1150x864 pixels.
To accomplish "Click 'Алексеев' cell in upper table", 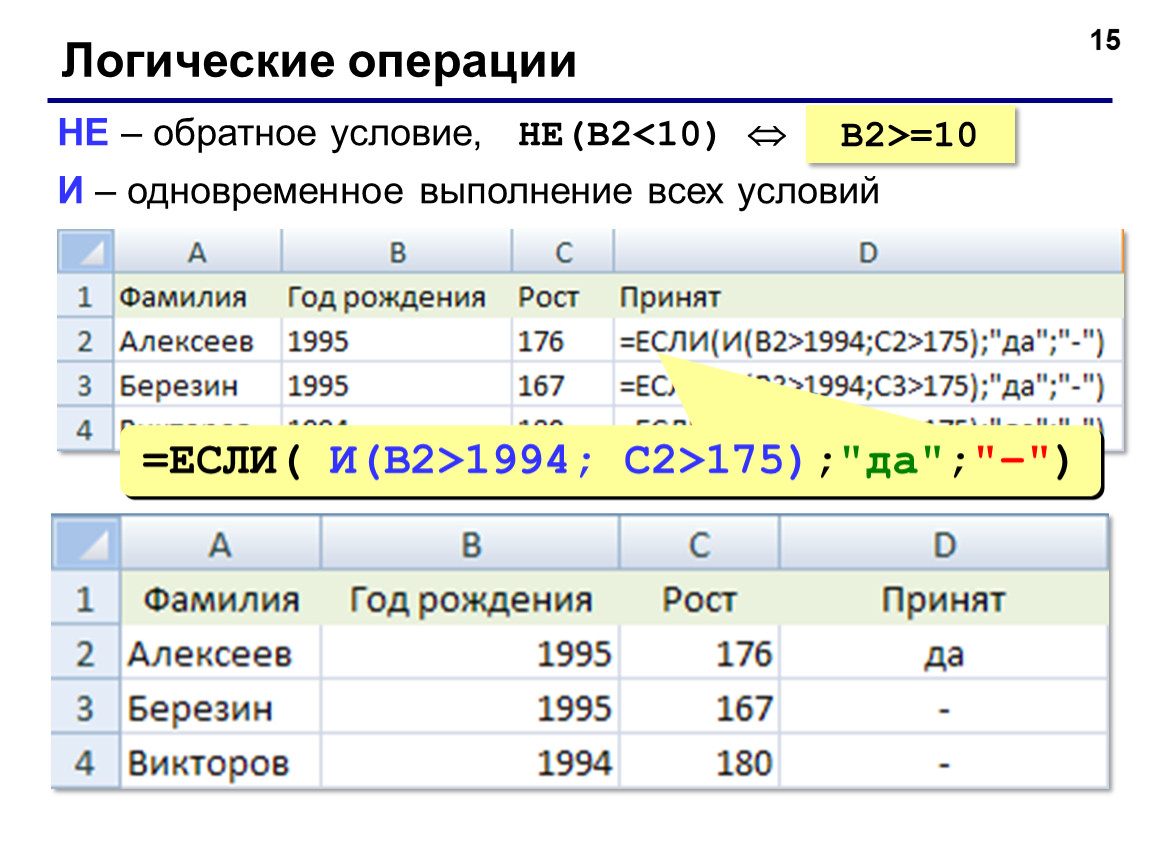I will [x=197, y=341].
